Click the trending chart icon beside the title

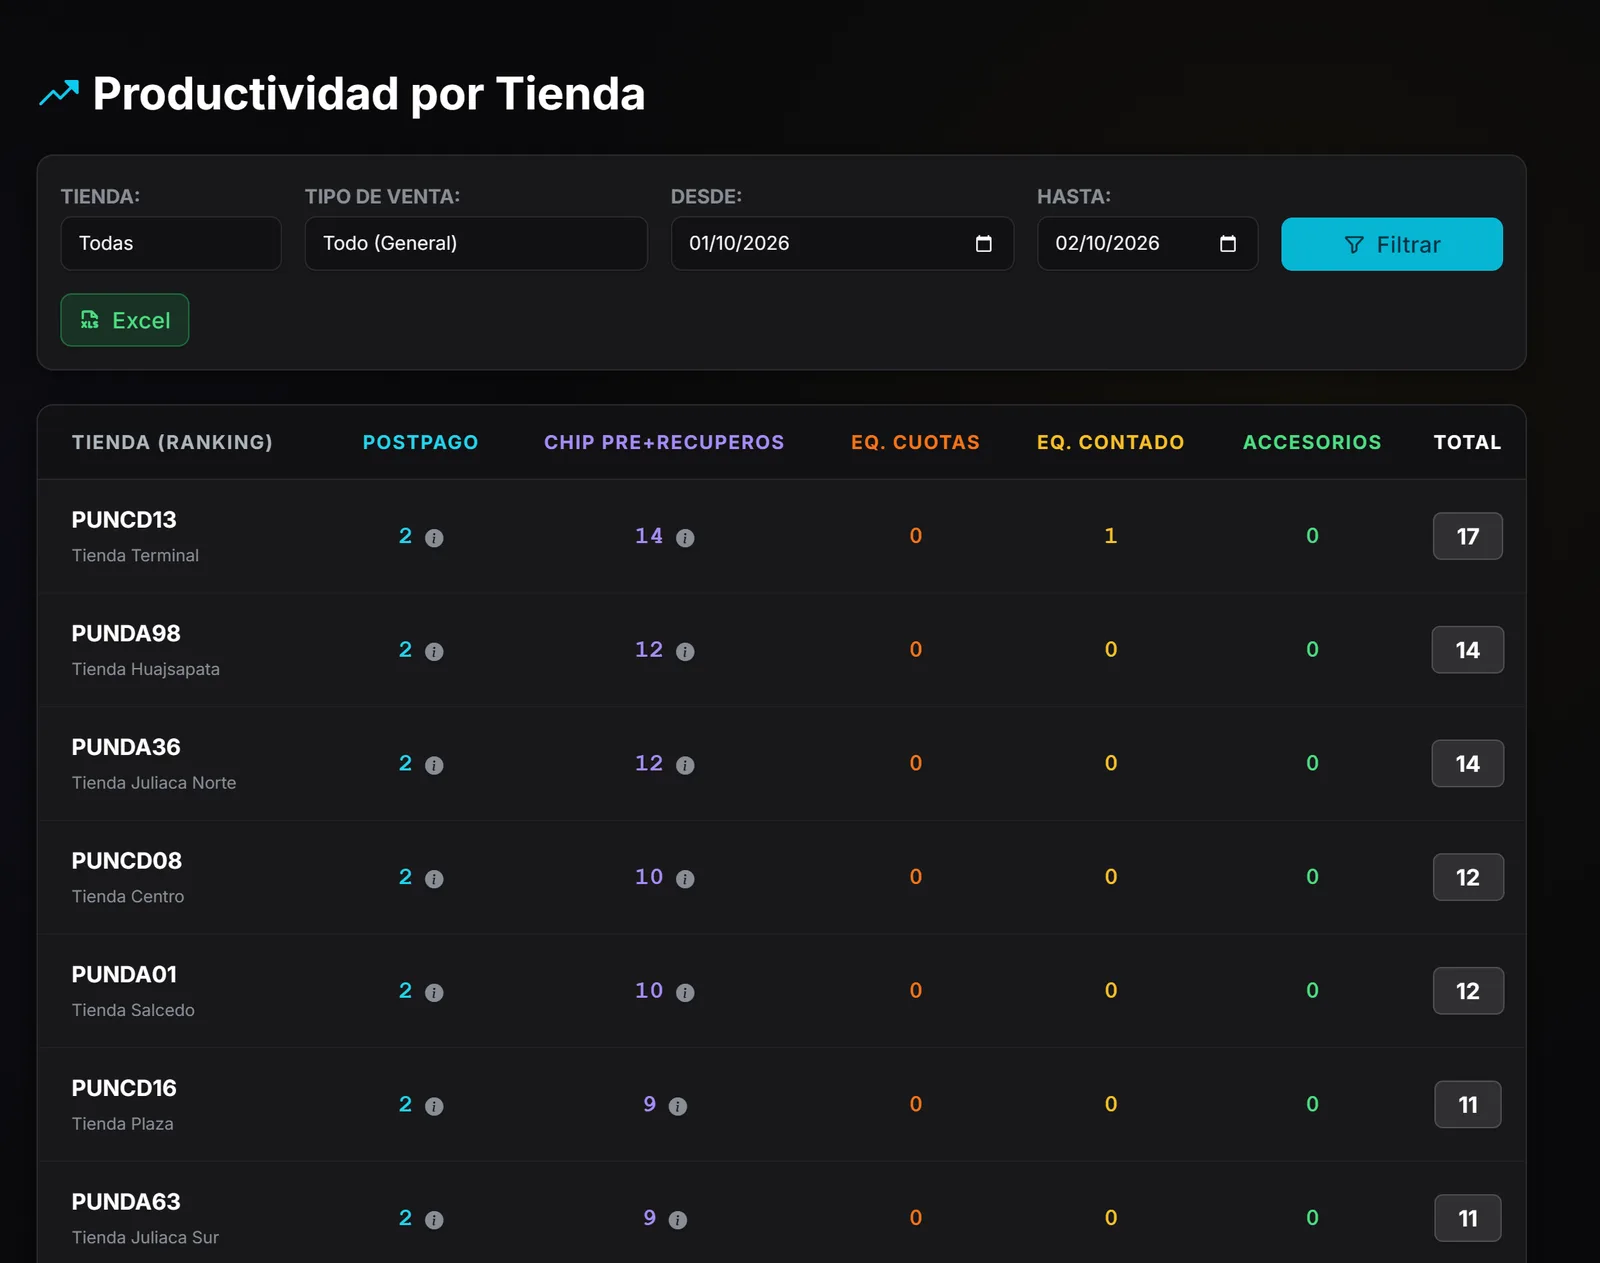click(59, 93)
